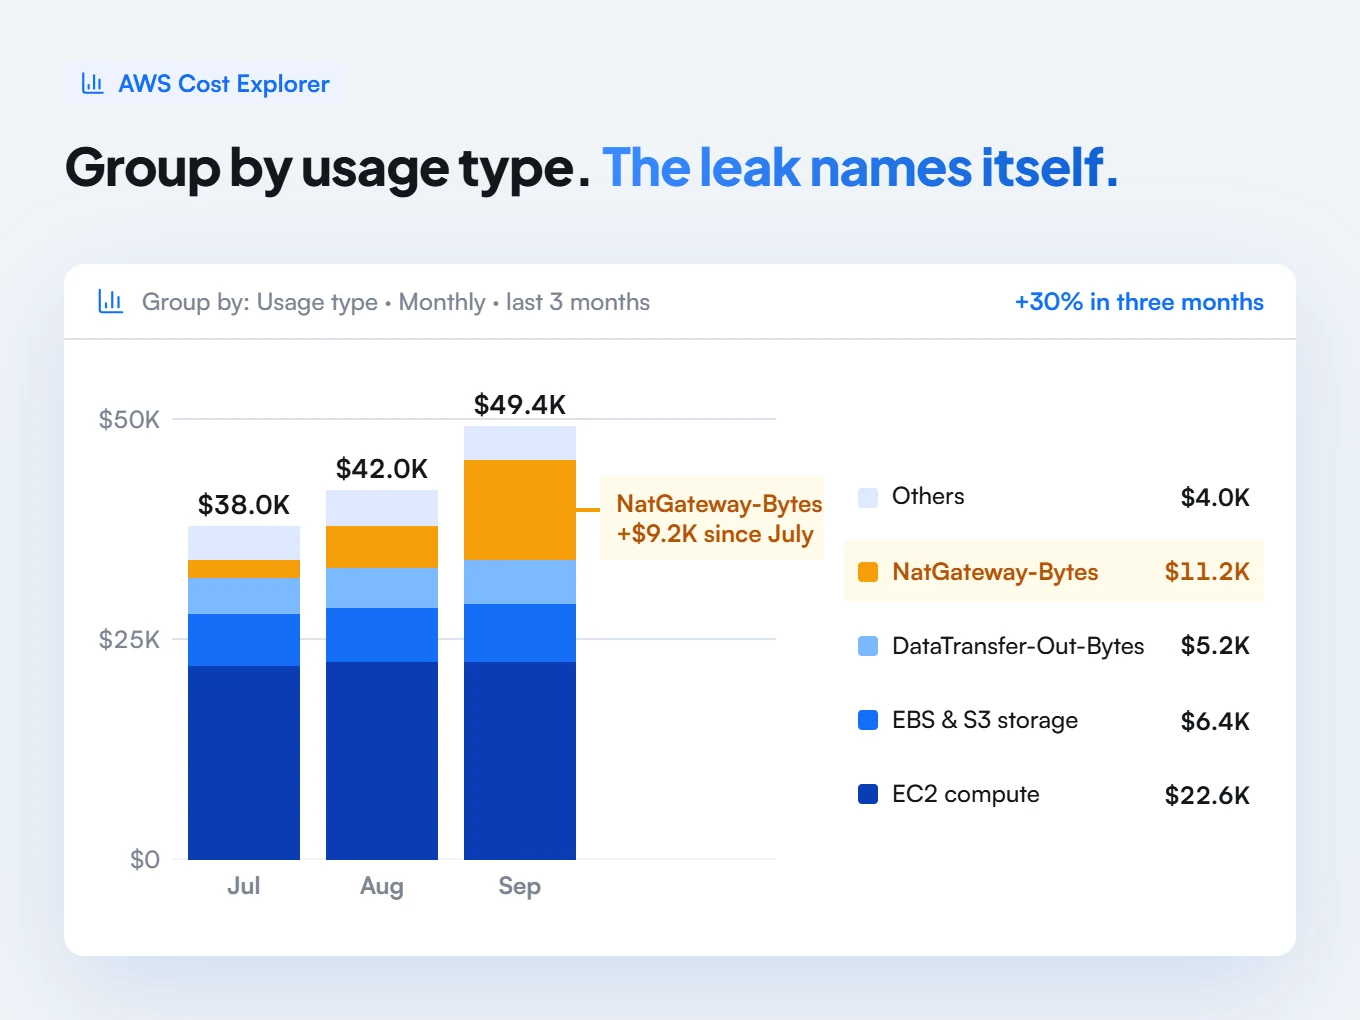
Task: Click the NatGateway-Bytes +$9.2K since July callout
Action: (713, 518)
